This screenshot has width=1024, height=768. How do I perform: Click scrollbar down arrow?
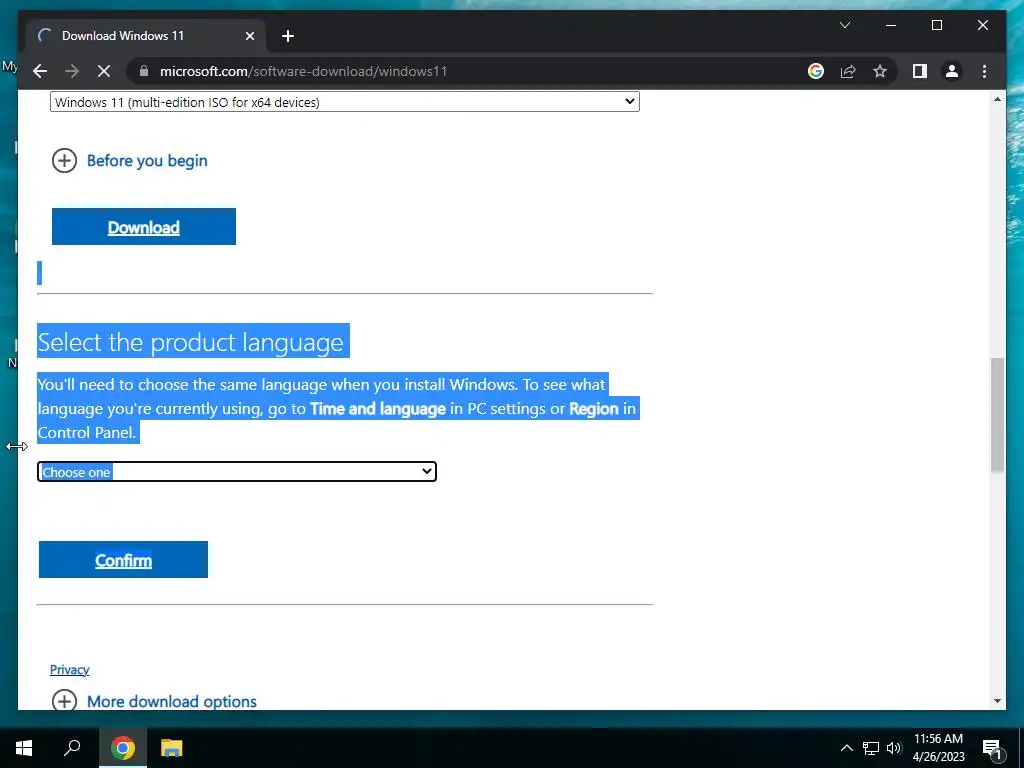pos(997,701)
